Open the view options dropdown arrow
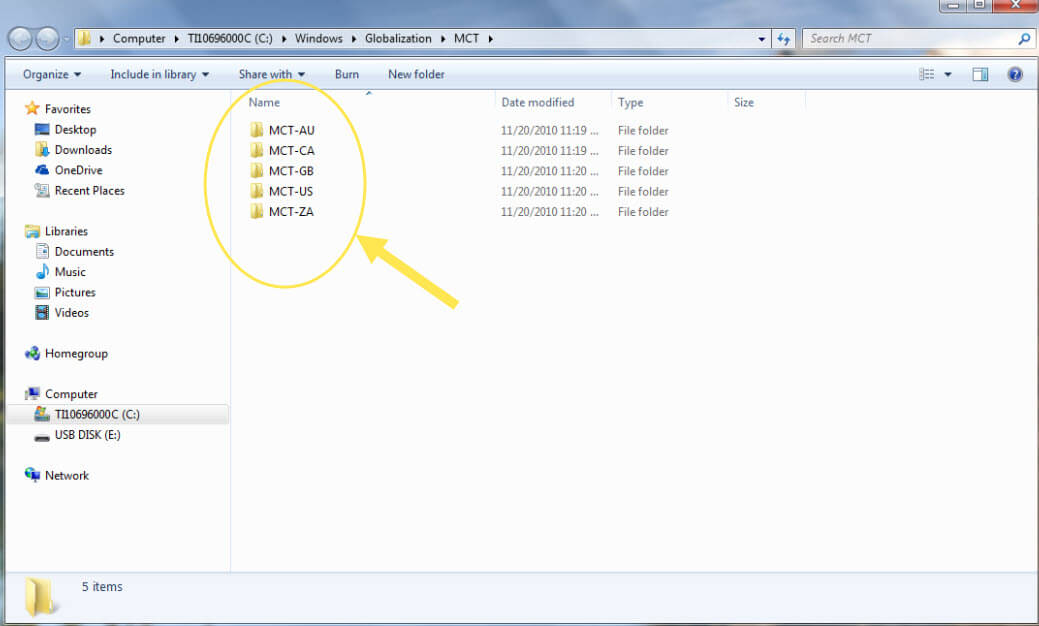Screen dimensions: 1039x626 (948, 74)
